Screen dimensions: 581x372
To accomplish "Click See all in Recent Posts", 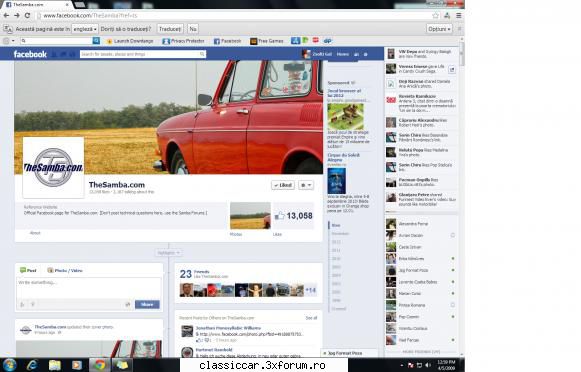I will point(311,318).
